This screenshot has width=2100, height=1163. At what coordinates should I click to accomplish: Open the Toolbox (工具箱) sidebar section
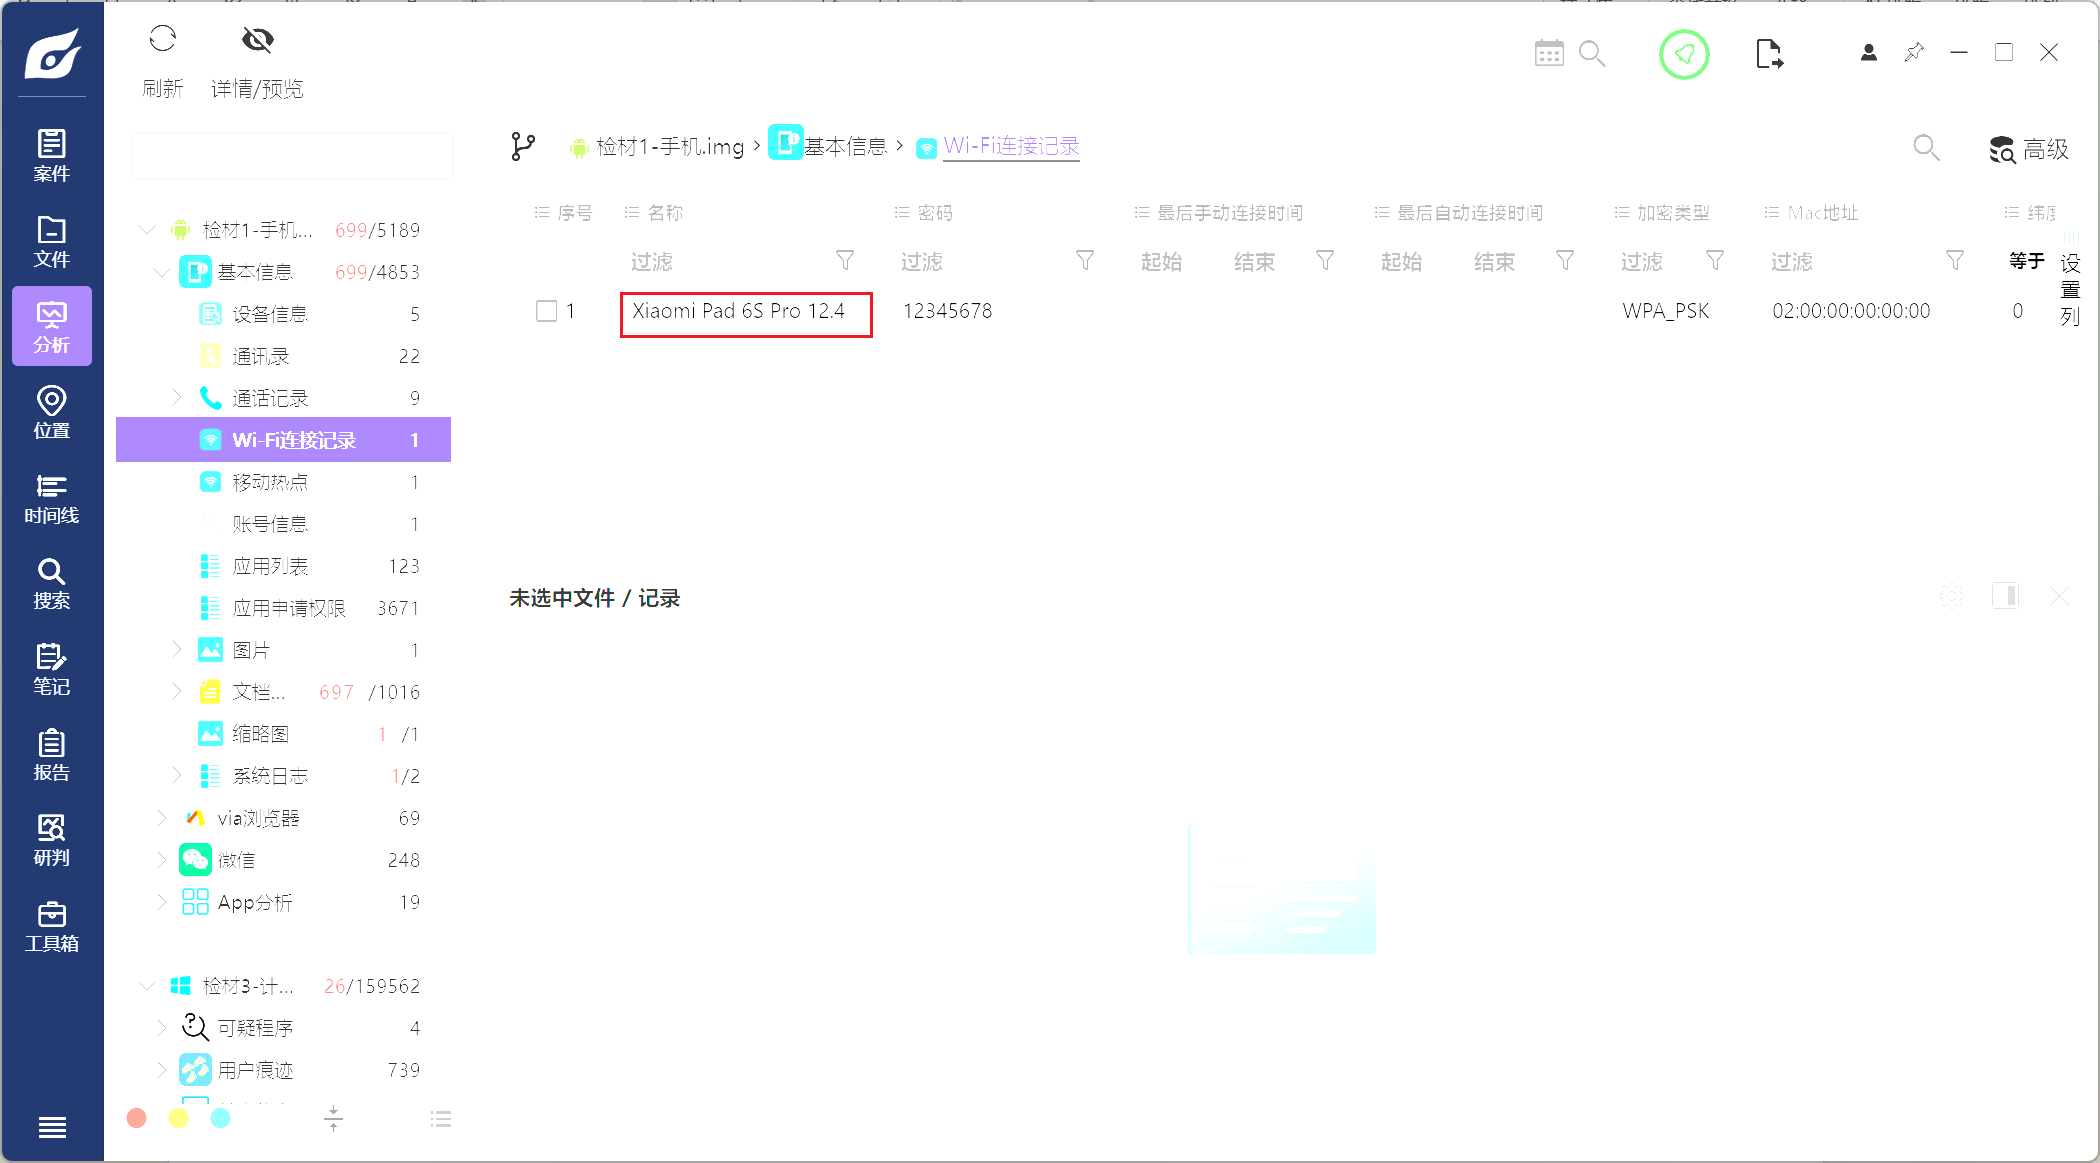(51, 926)
